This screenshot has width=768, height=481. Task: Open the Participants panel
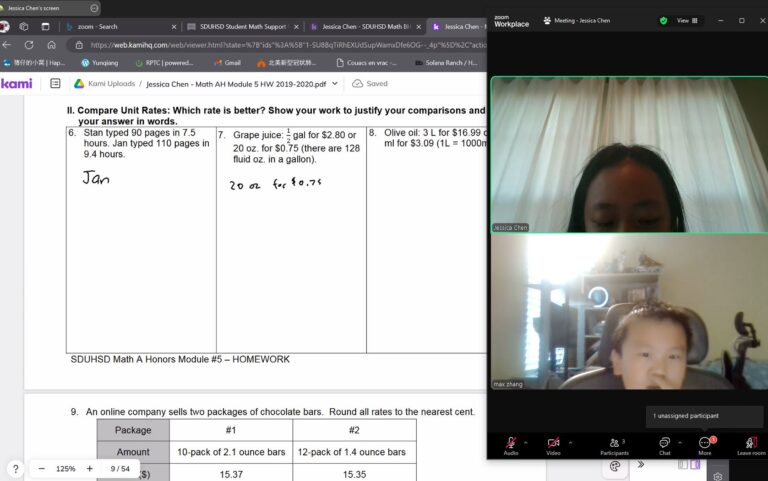(x=615, y=446)
